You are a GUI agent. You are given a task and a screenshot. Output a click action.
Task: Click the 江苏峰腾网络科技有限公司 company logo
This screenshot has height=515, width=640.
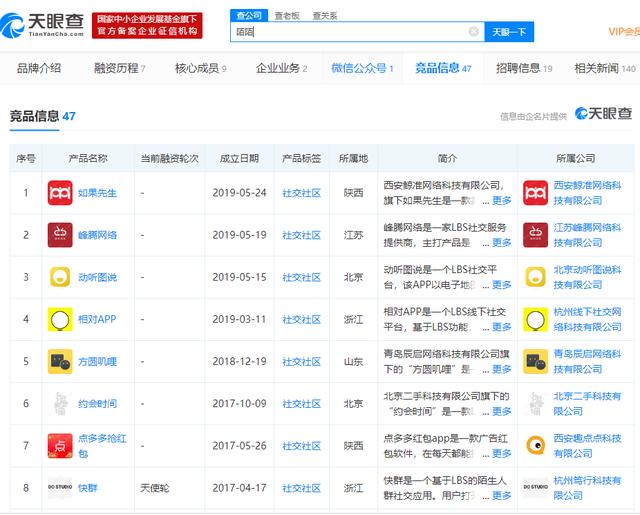(x=536, y=235)
